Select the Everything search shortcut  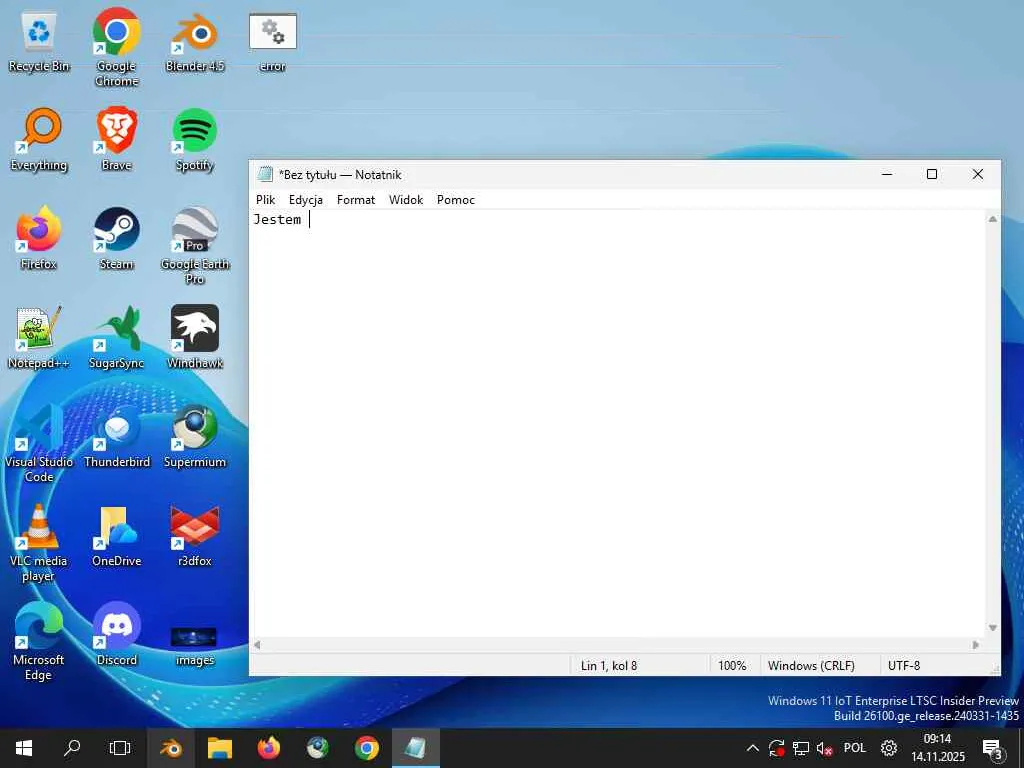pyautogui.click(x=39, y=140)
